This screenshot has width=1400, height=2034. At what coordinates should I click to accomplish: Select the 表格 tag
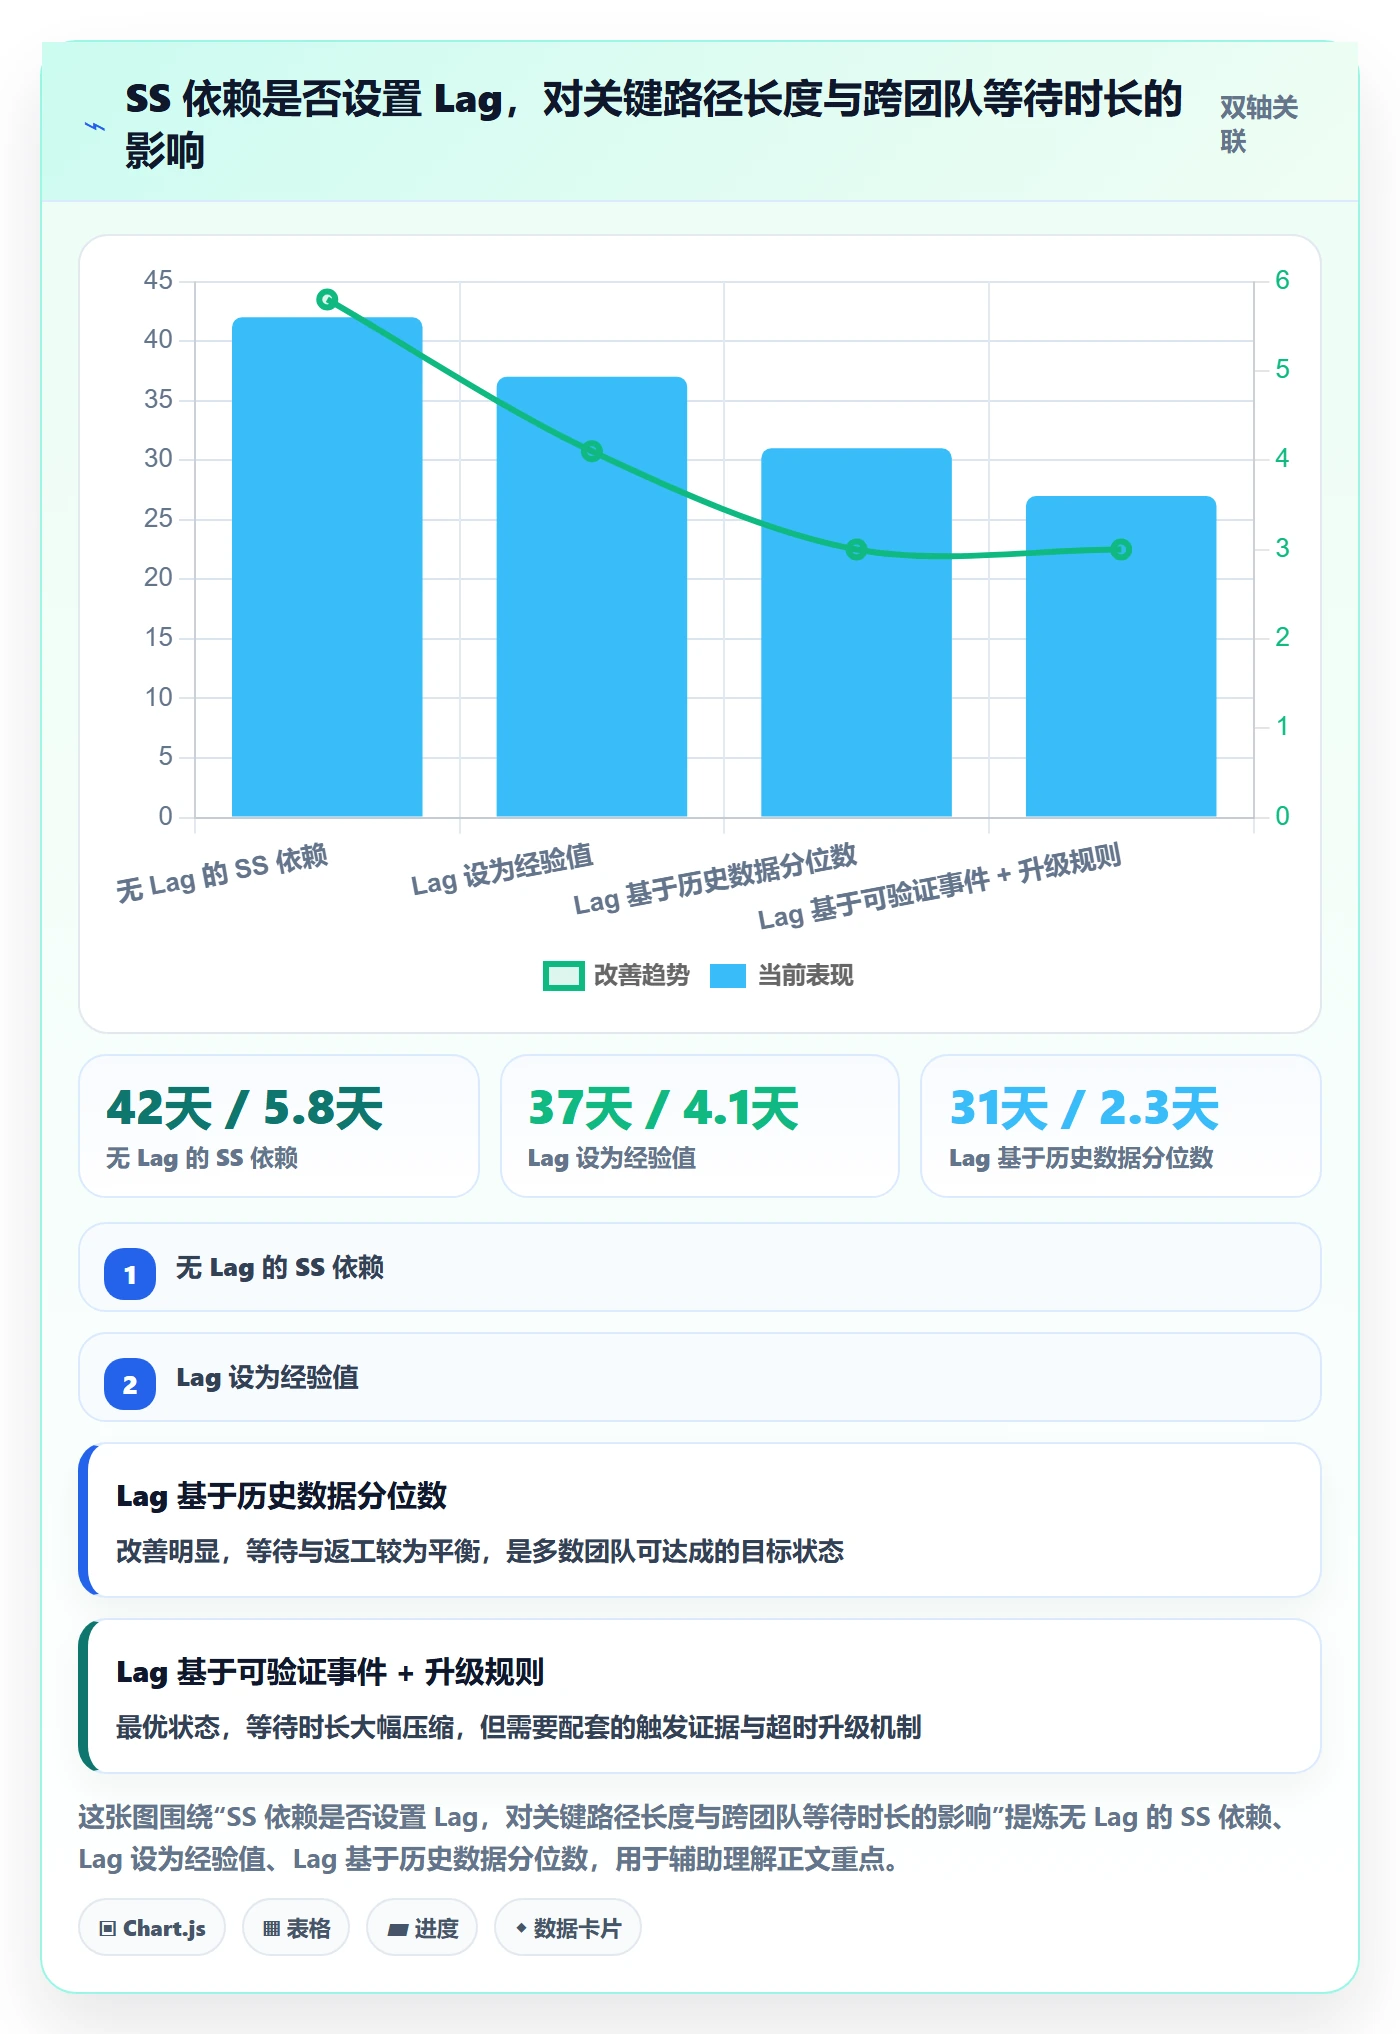click(296, 1927)
